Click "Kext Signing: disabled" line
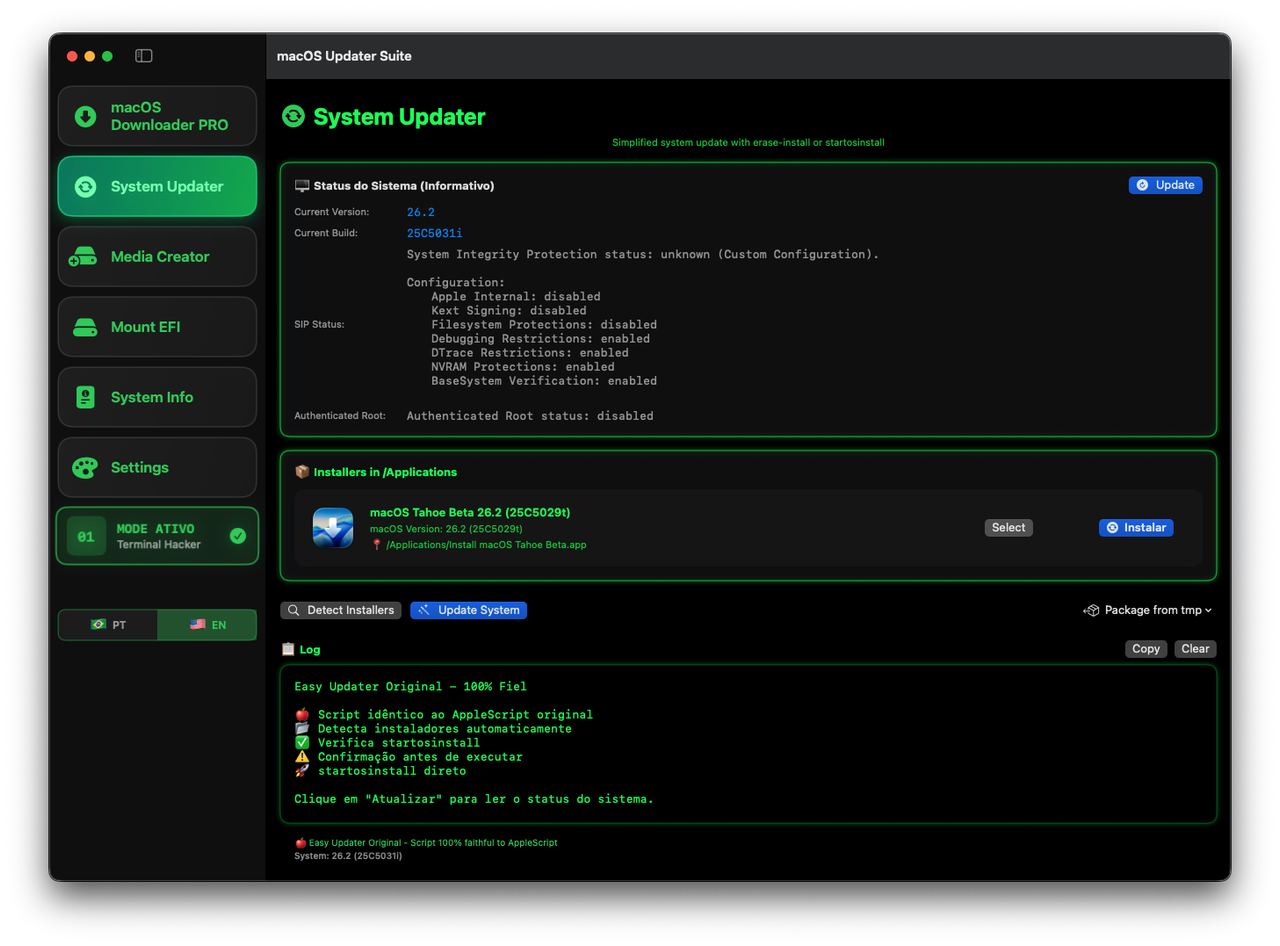 pyautogui.click(x=509, y=311)
